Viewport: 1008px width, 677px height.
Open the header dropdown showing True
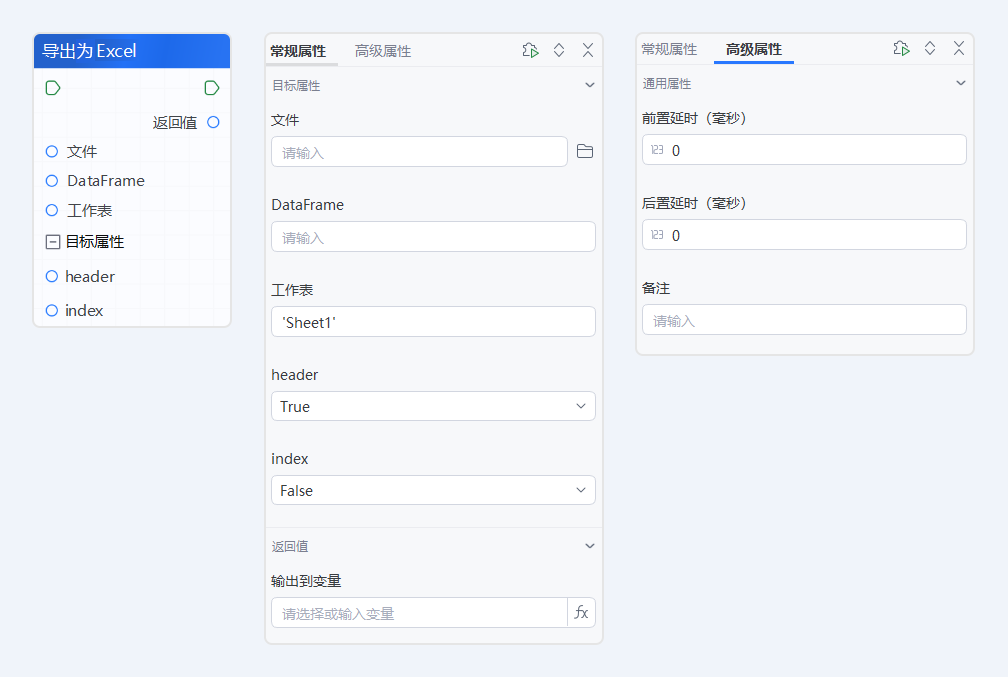(433, 406)
